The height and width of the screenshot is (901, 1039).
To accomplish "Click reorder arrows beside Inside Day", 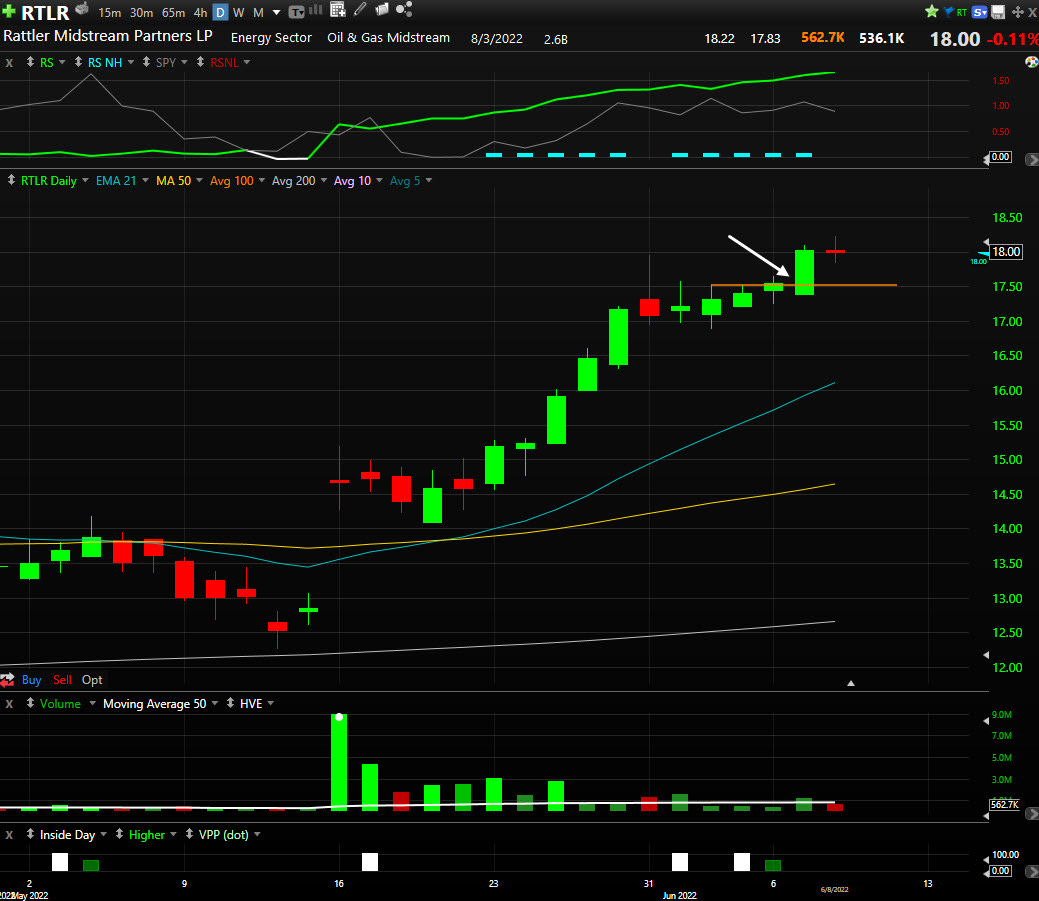I will pyautogui.click(x=30, y=834).
